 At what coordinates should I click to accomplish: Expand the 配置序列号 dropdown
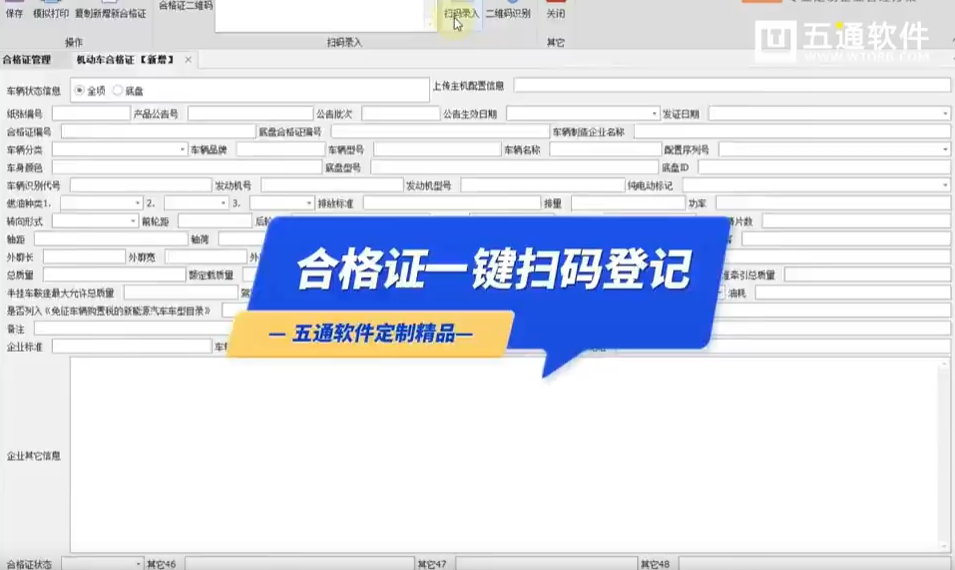tap(945, 150)
